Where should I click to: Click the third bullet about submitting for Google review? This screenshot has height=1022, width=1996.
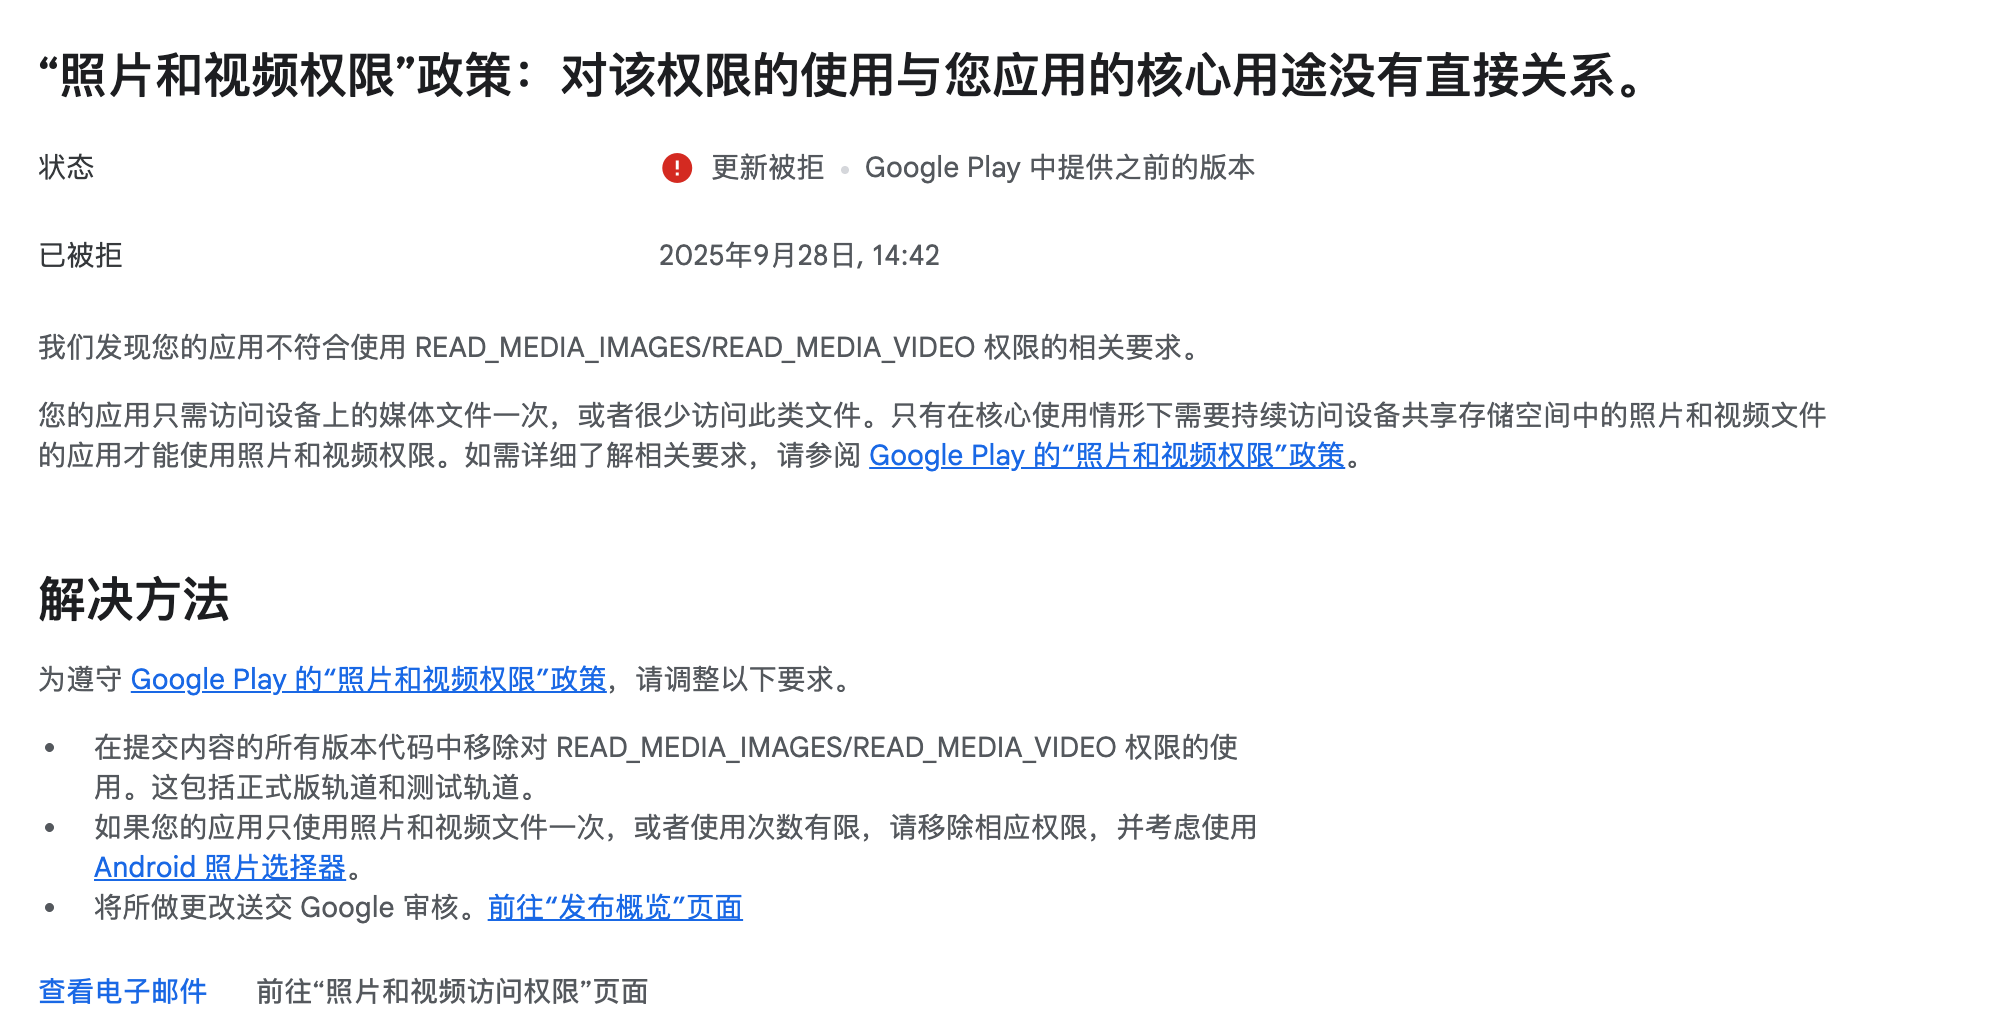(x=418, y=907)
